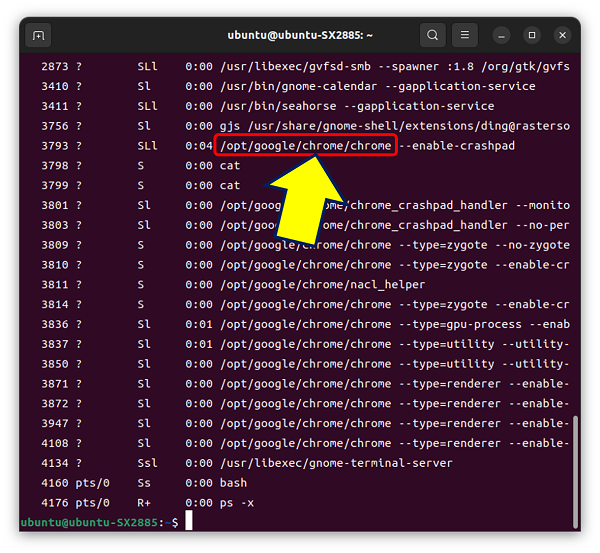This screenshot has width=600, height=553.
Task: Click the ps -x process line
Action: pyautogui.click(x=147, y=503)
